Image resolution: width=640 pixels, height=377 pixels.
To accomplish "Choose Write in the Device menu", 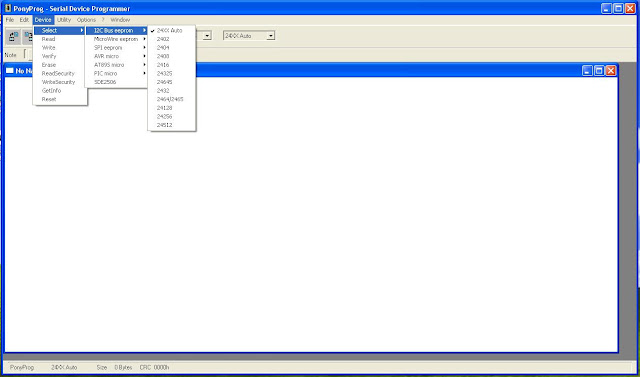I will pos(60,48).
